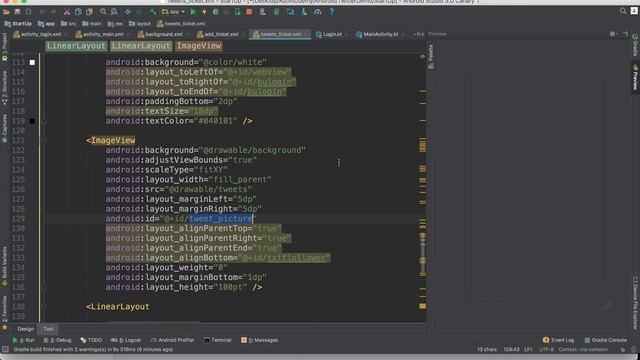Screen dimensions: 640x360
Task: Open the Logcat tool window
Action: click(126, 340)
